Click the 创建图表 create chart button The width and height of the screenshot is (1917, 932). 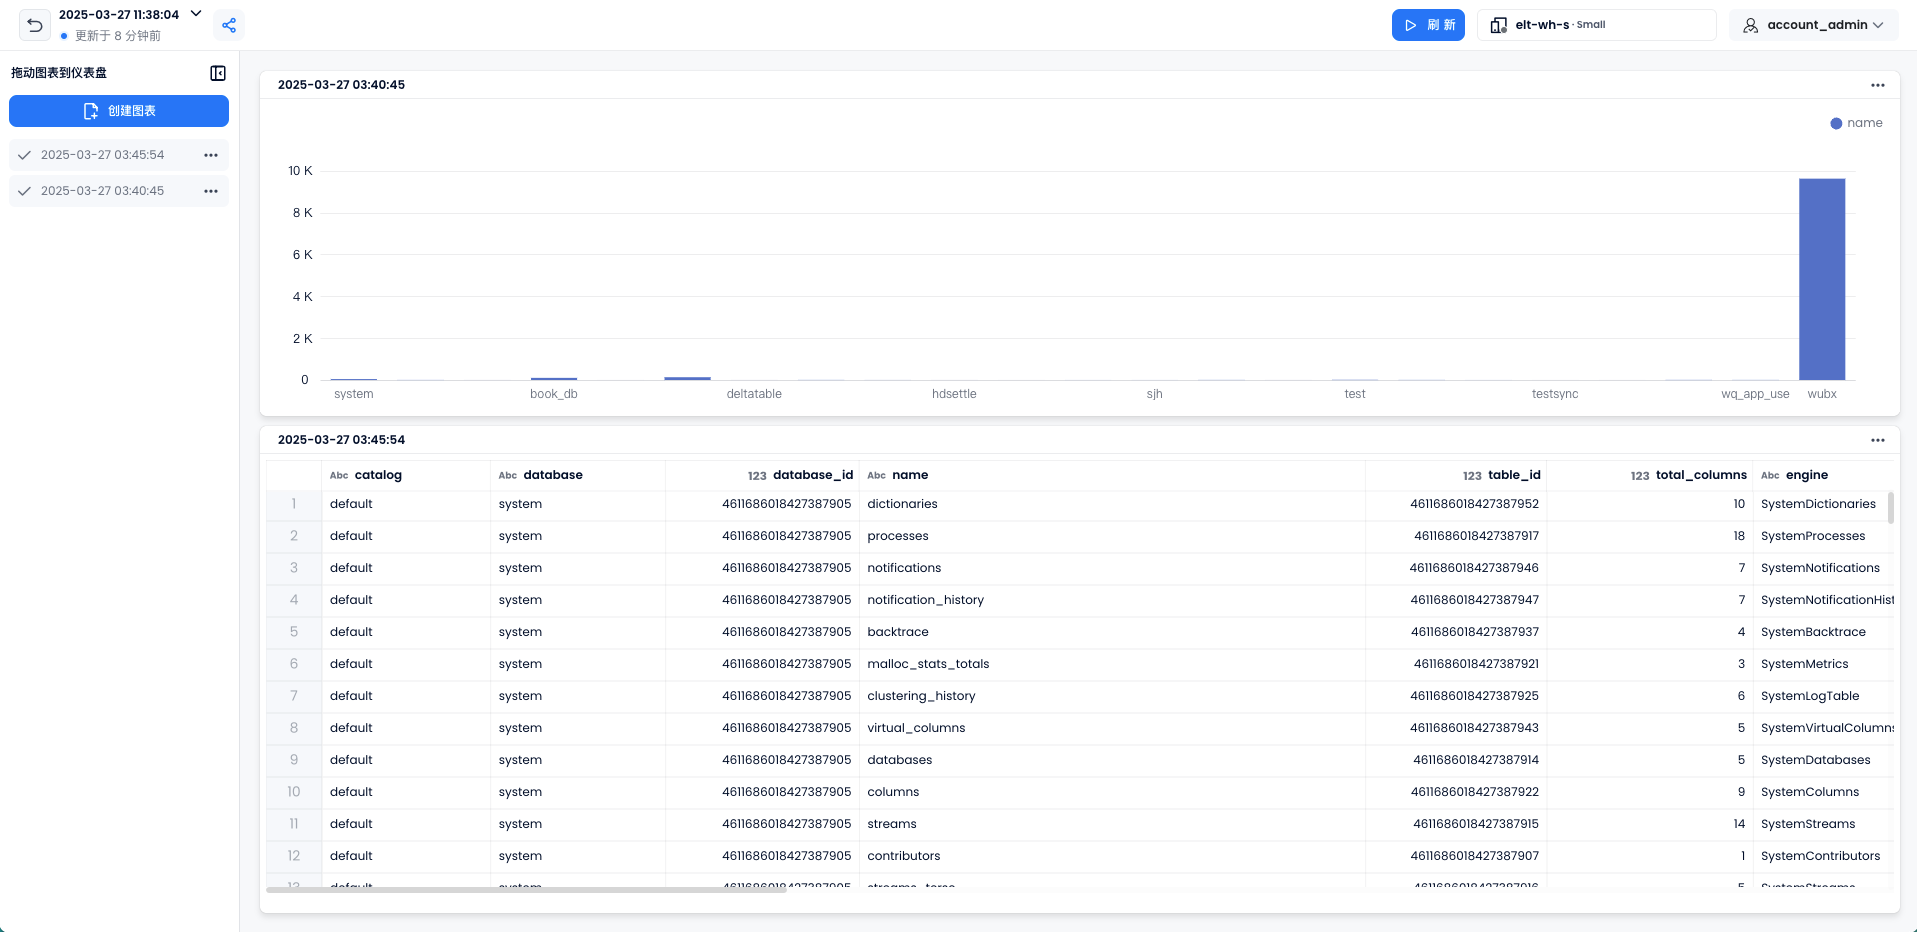click(x=119, y=111)
